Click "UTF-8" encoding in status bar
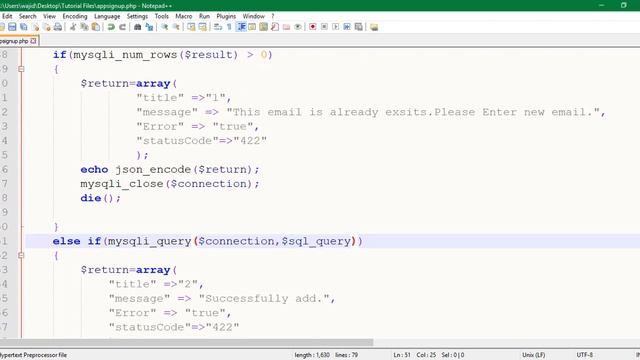Image resolution: width=640 pixels, height=360 pixels. pyautogui.click(x=584, y=355)
